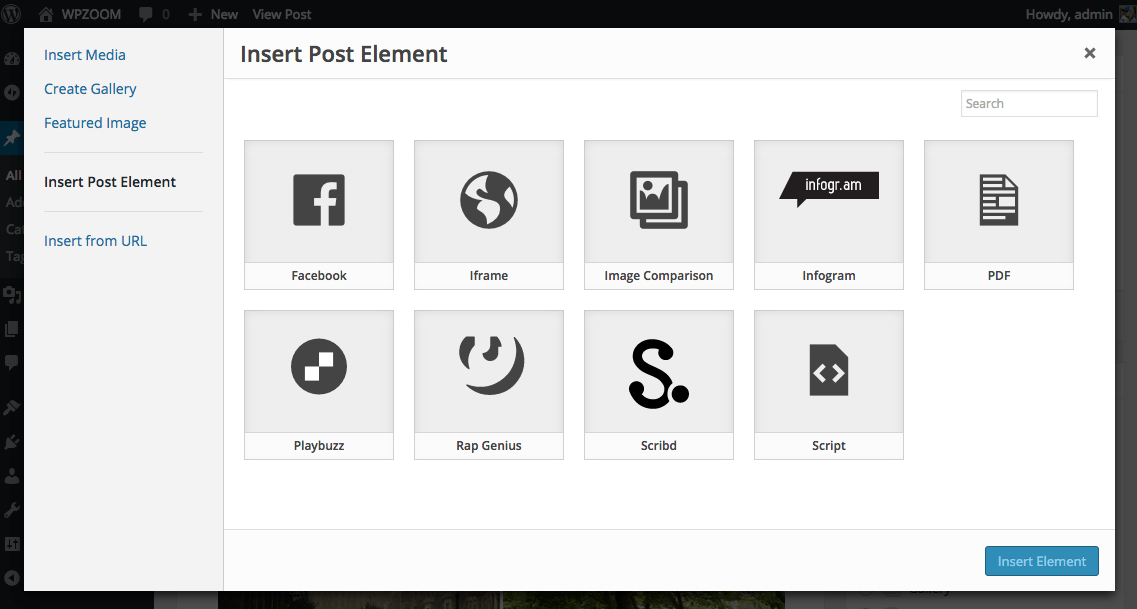The image size is (1137, 609).
Task: Focus the Search elements field
Action: tap(1029, 104)
